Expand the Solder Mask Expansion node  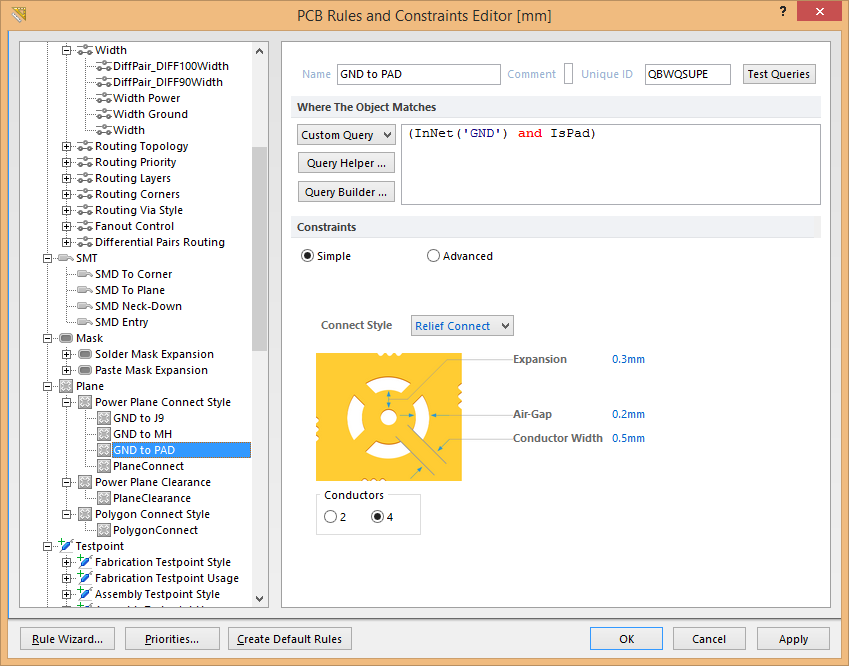pyautogui.click(x=66, y=354)
